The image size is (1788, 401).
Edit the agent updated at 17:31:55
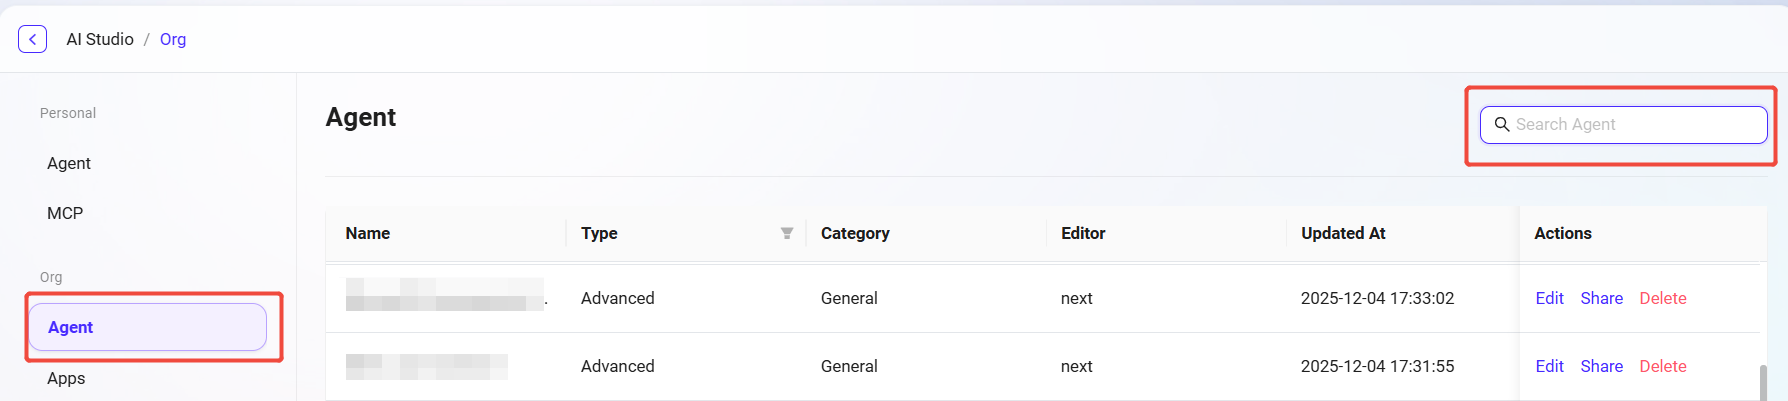click(1549, 366)
